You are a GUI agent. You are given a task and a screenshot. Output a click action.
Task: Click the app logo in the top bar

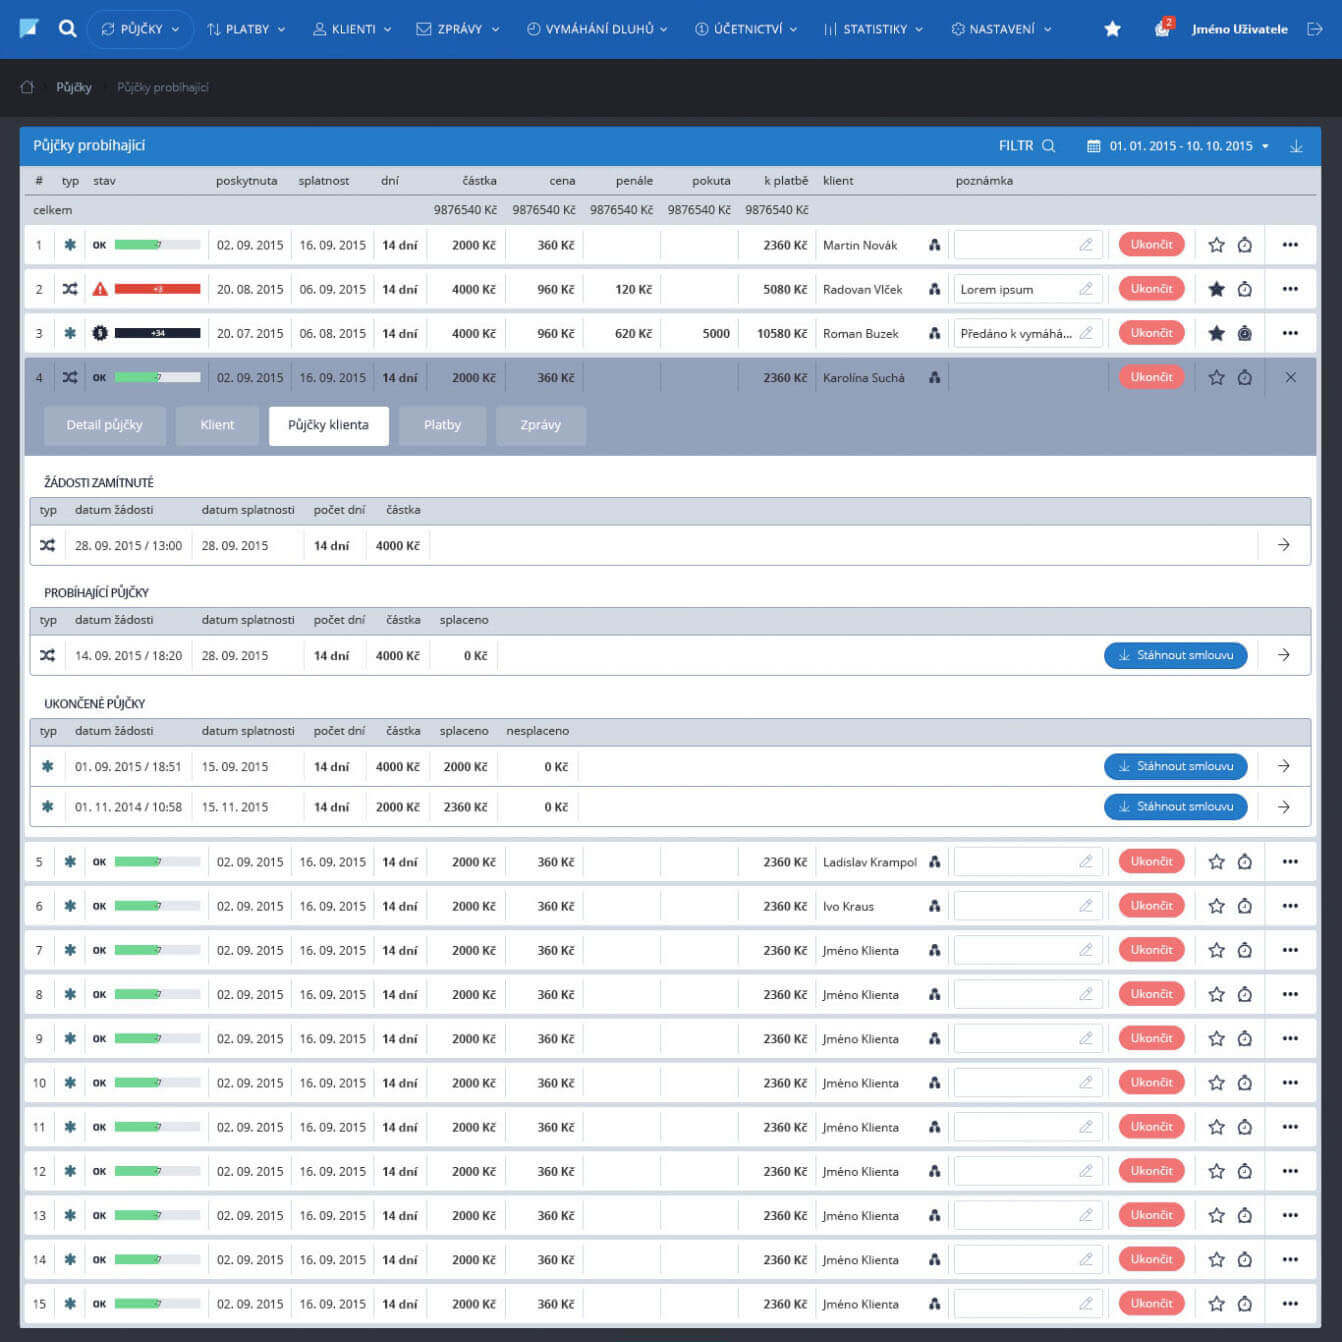click(29, 29)
